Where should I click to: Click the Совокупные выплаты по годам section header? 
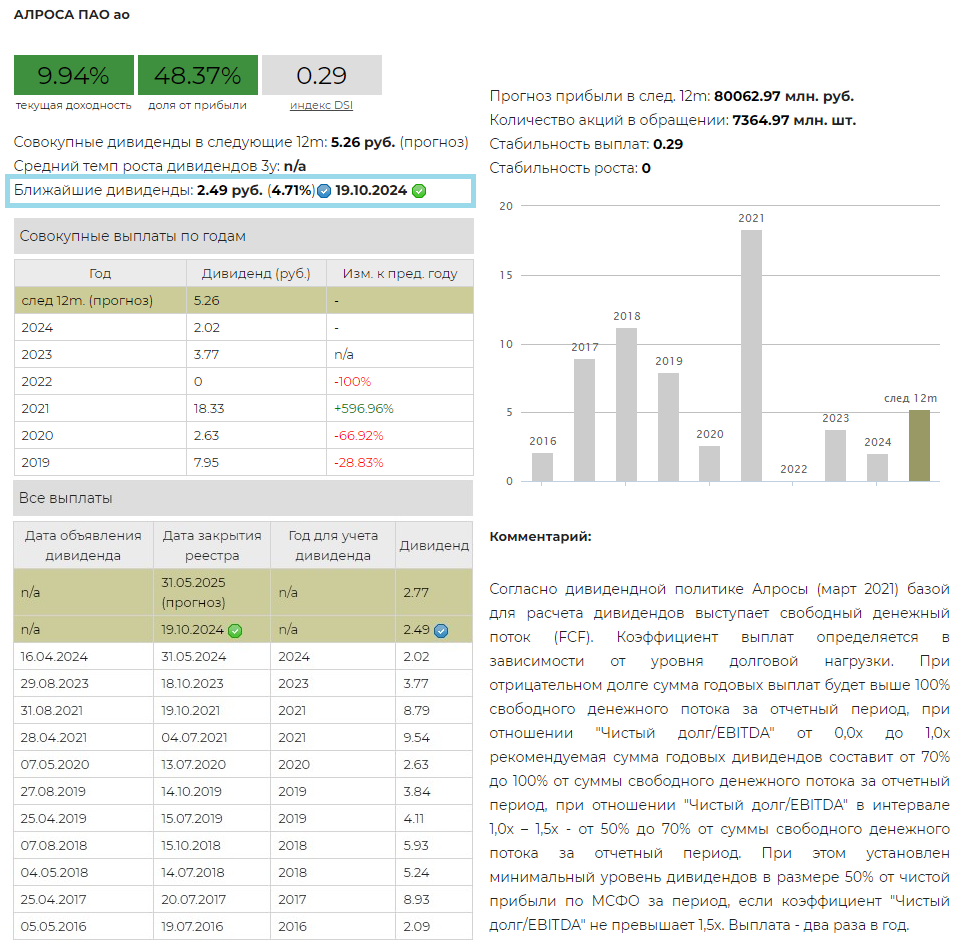coord(243,236)
